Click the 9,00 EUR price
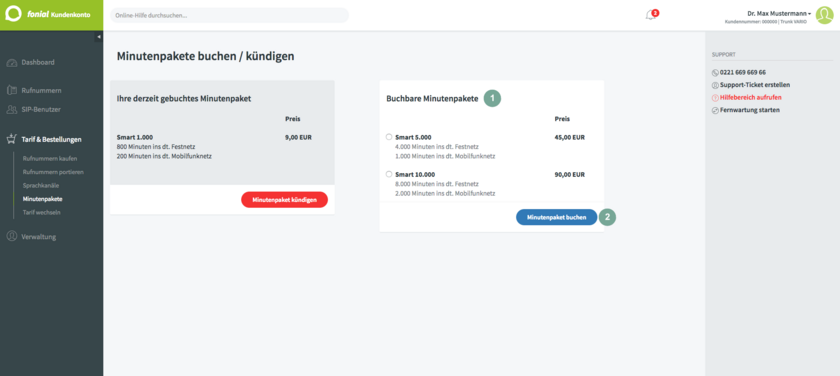 tap(298, 137)
